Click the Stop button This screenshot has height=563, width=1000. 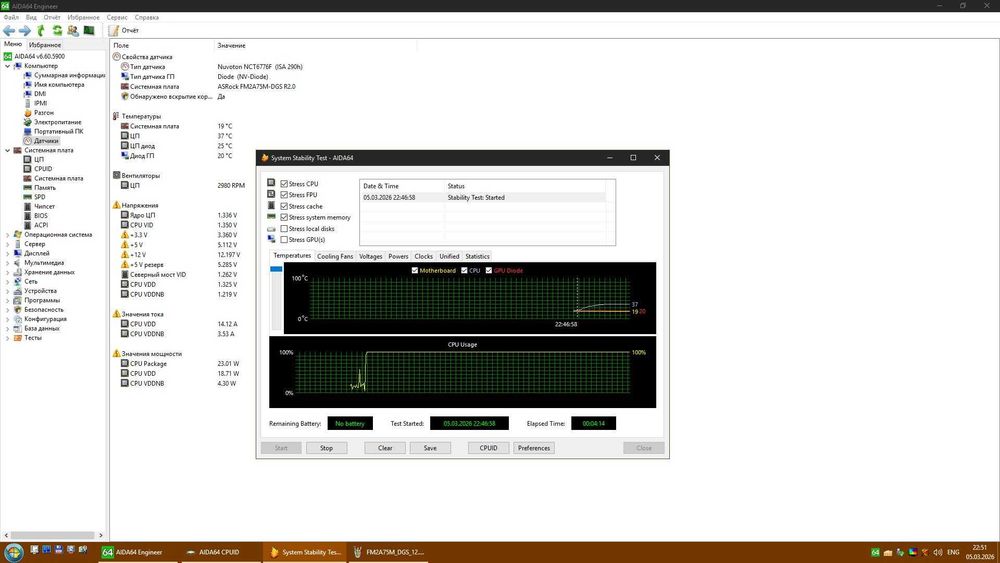(327, 448)
